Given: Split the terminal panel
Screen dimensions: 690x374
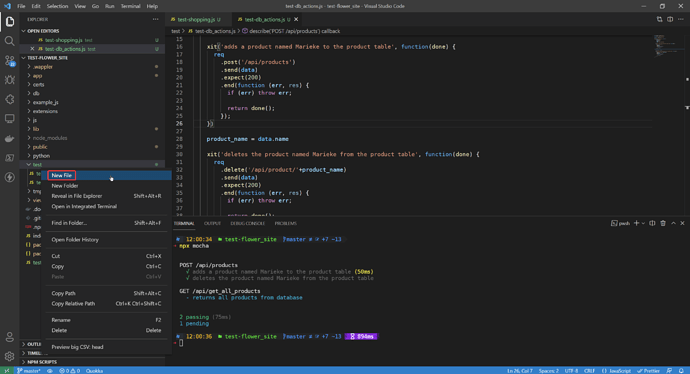Looking at the screenshot, I should pyautogui.click(x=652, y=223).
